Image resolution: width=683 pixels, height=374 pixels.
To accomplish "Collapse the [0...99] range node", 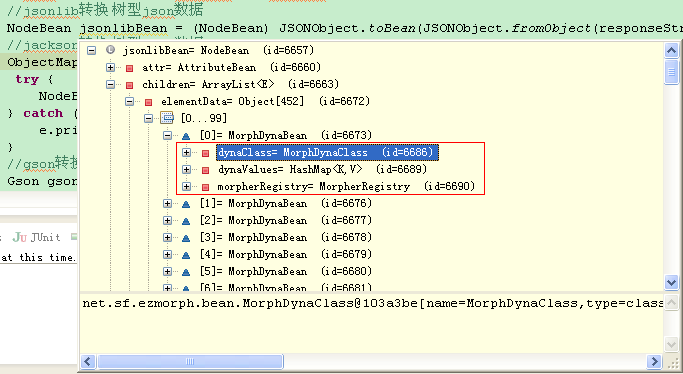I will pos(149,118).
